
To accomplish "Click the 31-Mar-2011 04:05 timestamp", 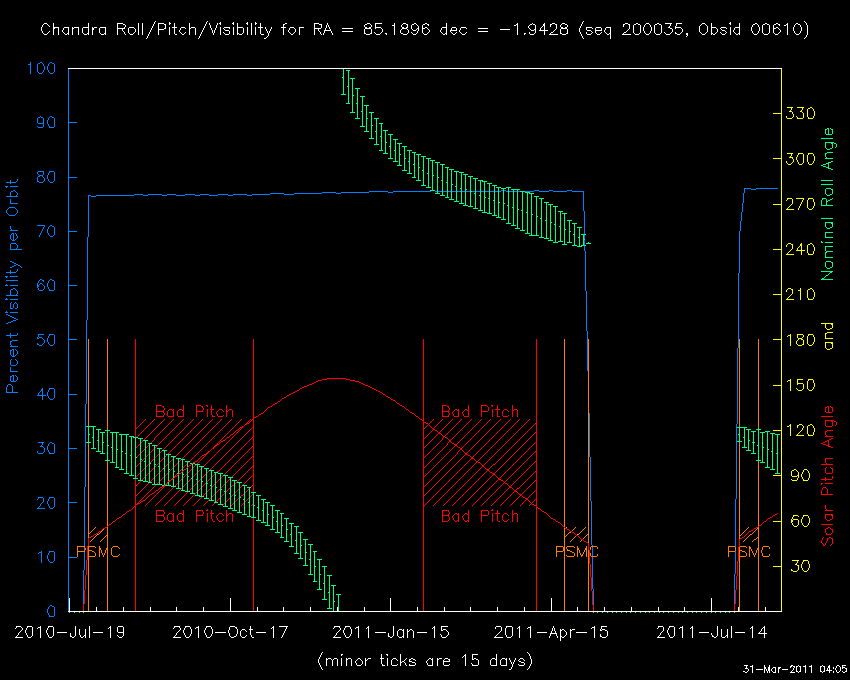I will click(795, 668).
